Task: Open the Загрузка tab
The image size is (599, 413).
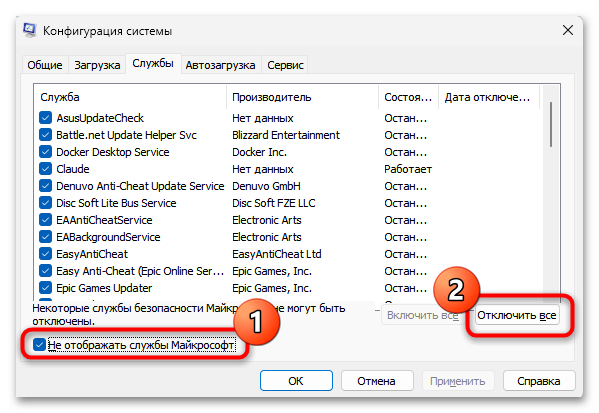Action: pyautogui.click(x=97, y=65)
